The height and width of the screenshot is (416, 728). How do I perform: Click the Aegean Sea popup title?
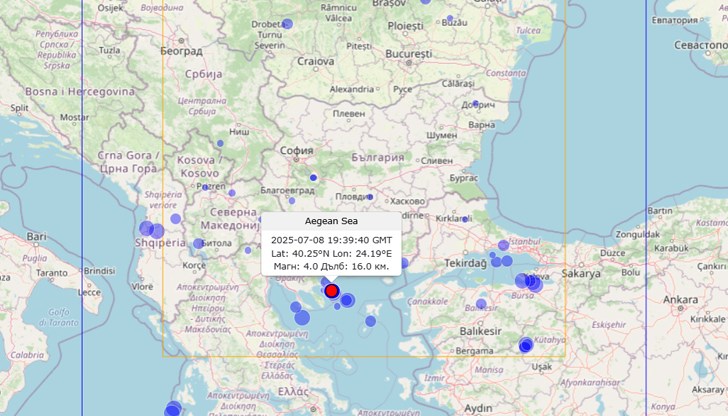click(x=331, y=221)
